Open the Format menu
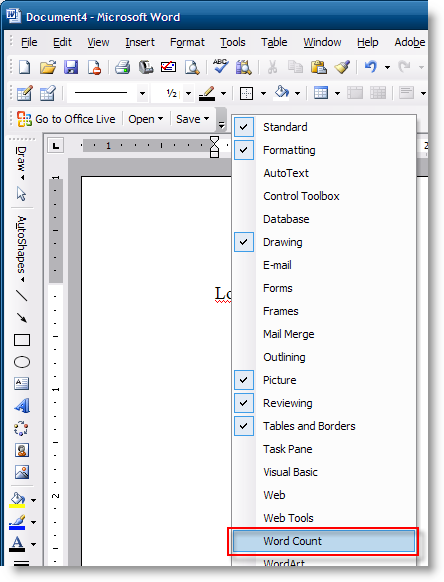444x582 pixels. coord(187,42)
